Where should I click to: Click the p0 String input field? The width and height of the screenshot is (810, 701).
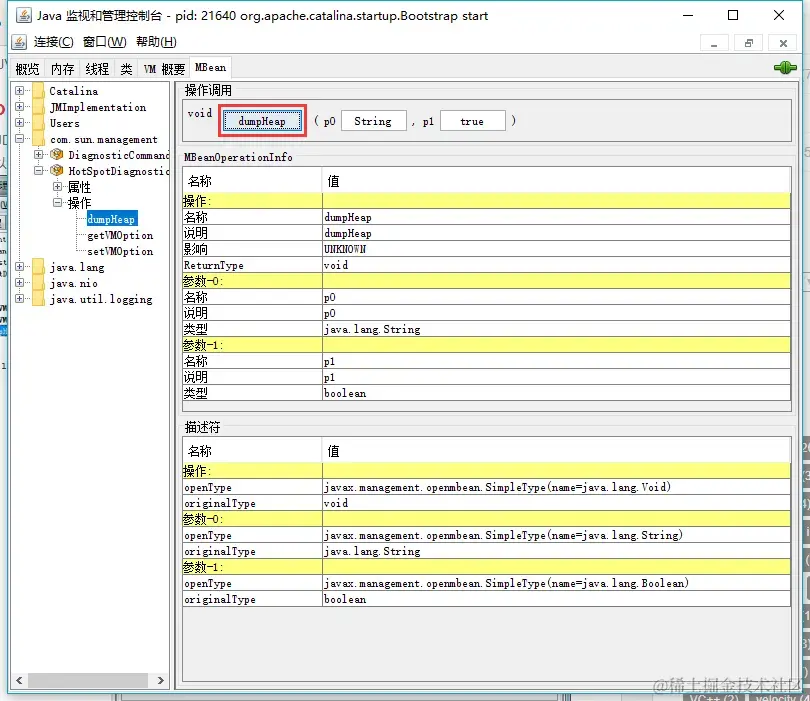[x=373, y=121]
